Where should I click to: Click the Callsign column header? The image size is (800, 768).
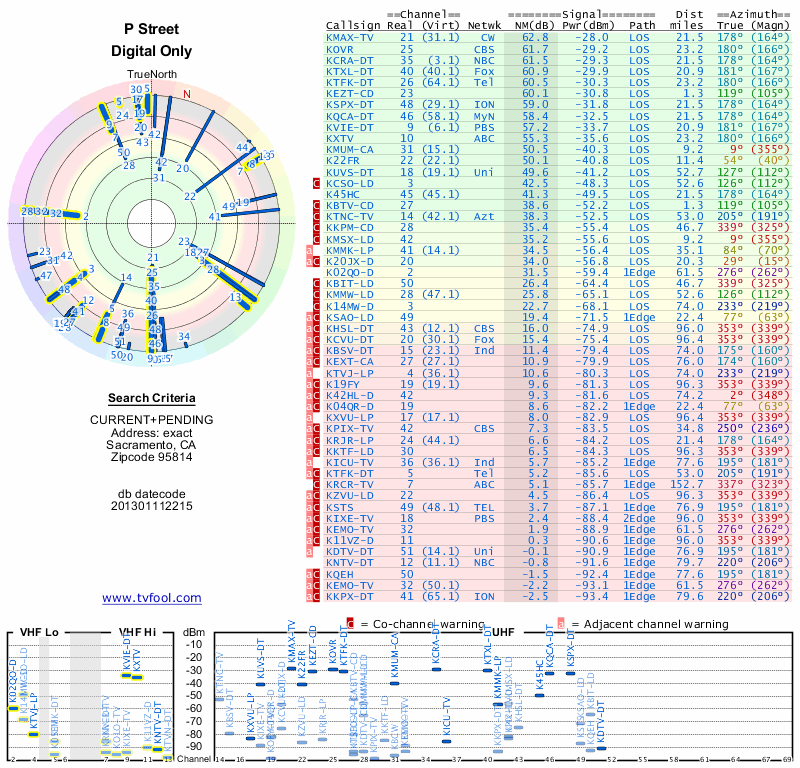[353, 26]
